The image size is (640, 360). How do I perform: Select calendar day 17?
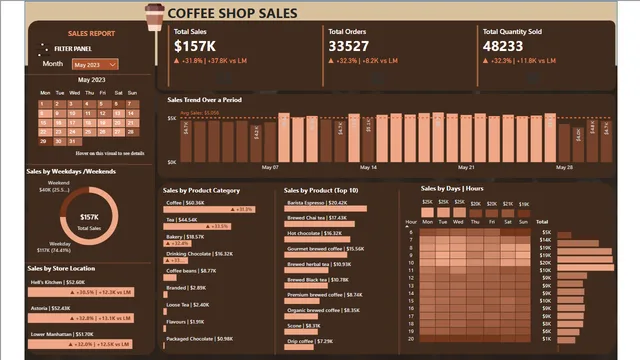point(74,123)
